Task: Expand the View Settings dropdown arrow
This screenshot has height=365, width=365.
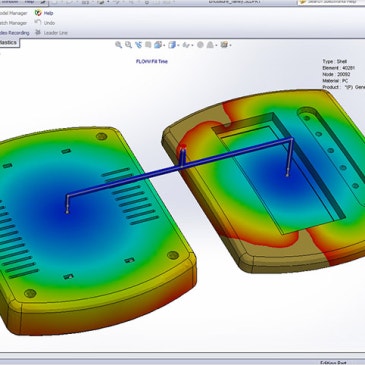Action: (x=230, y=45)
